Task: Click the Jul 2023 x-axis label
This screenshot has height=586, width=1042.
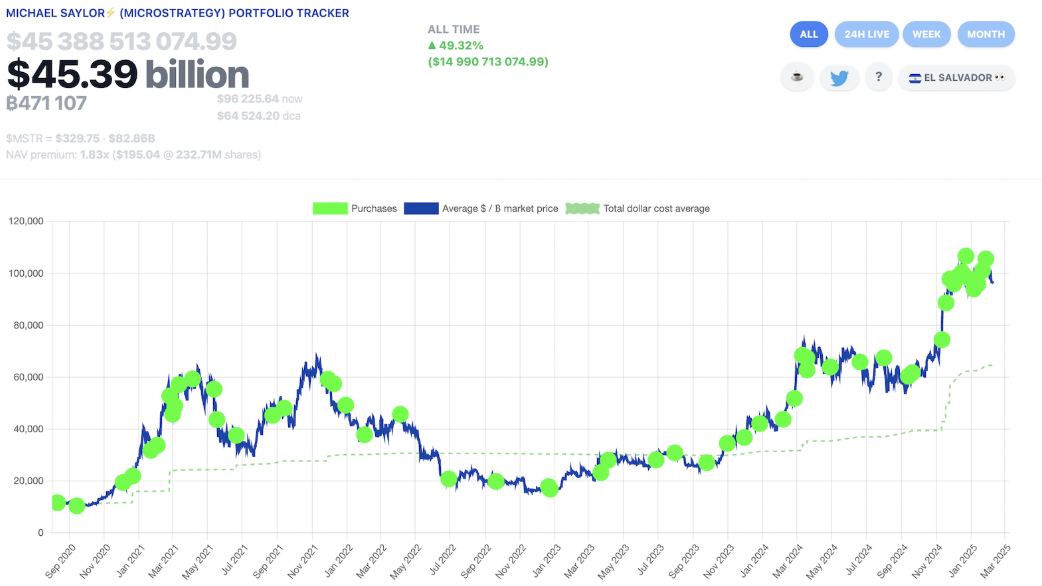Action: 649,561
